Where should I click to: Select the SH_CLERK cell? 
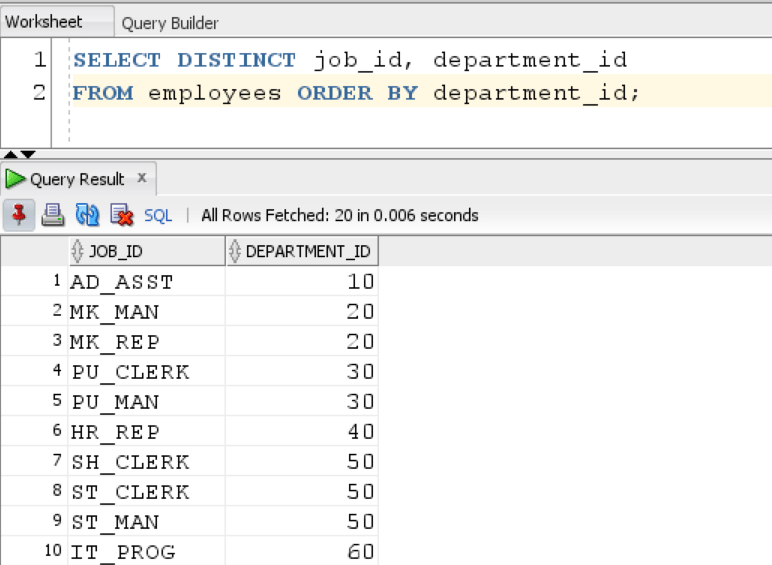tap(147, 462)
